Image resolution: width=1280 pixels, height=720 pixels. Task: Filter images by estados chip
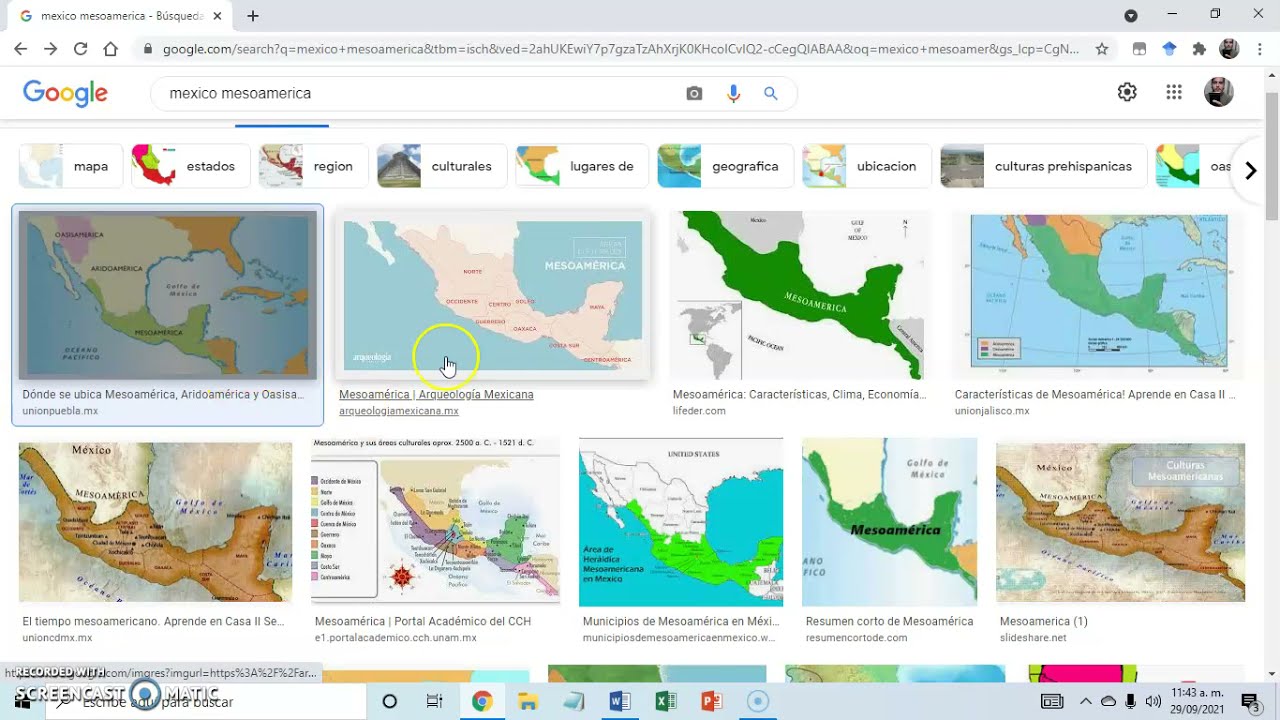(191, 166)
